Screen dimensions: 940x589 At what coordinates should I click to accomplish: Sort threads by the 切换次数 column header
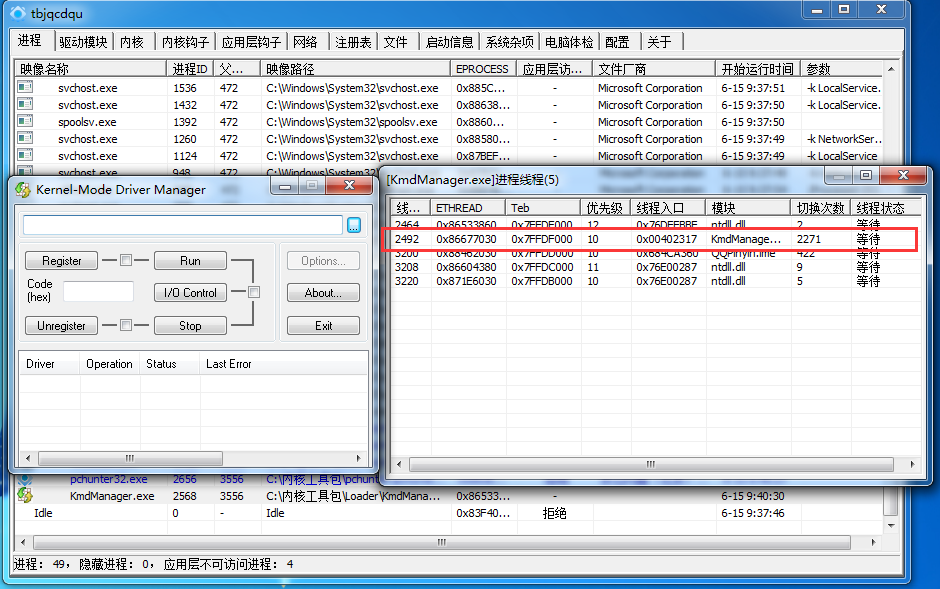(820, 208)
